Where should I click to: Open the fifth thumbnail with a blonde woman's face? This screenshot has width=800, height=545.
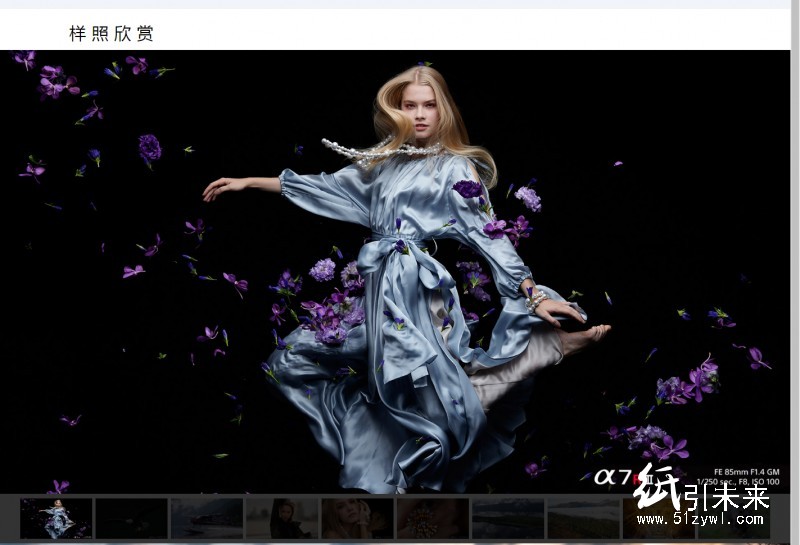click(x=357, y=518)
